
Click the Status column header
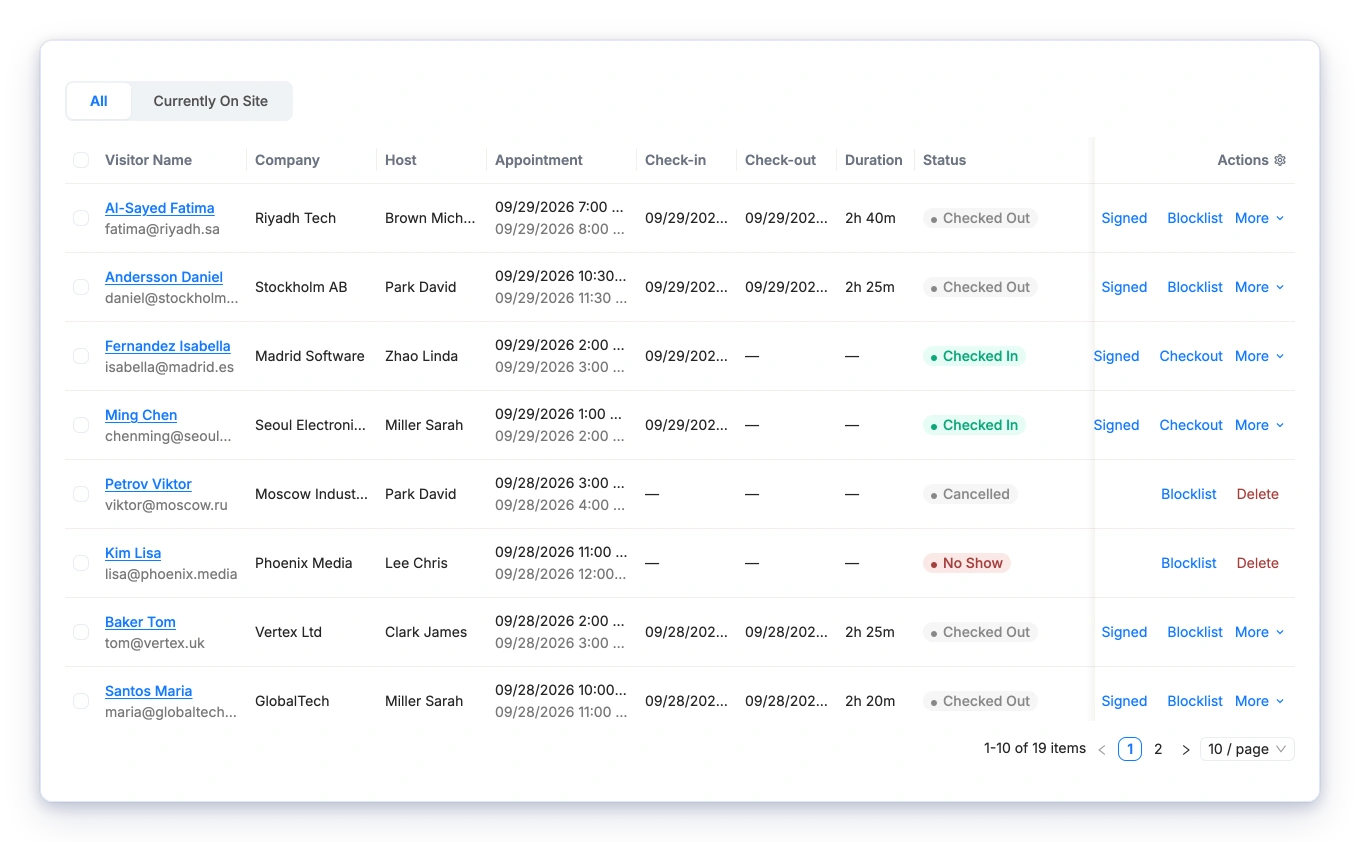pos(944,160)
